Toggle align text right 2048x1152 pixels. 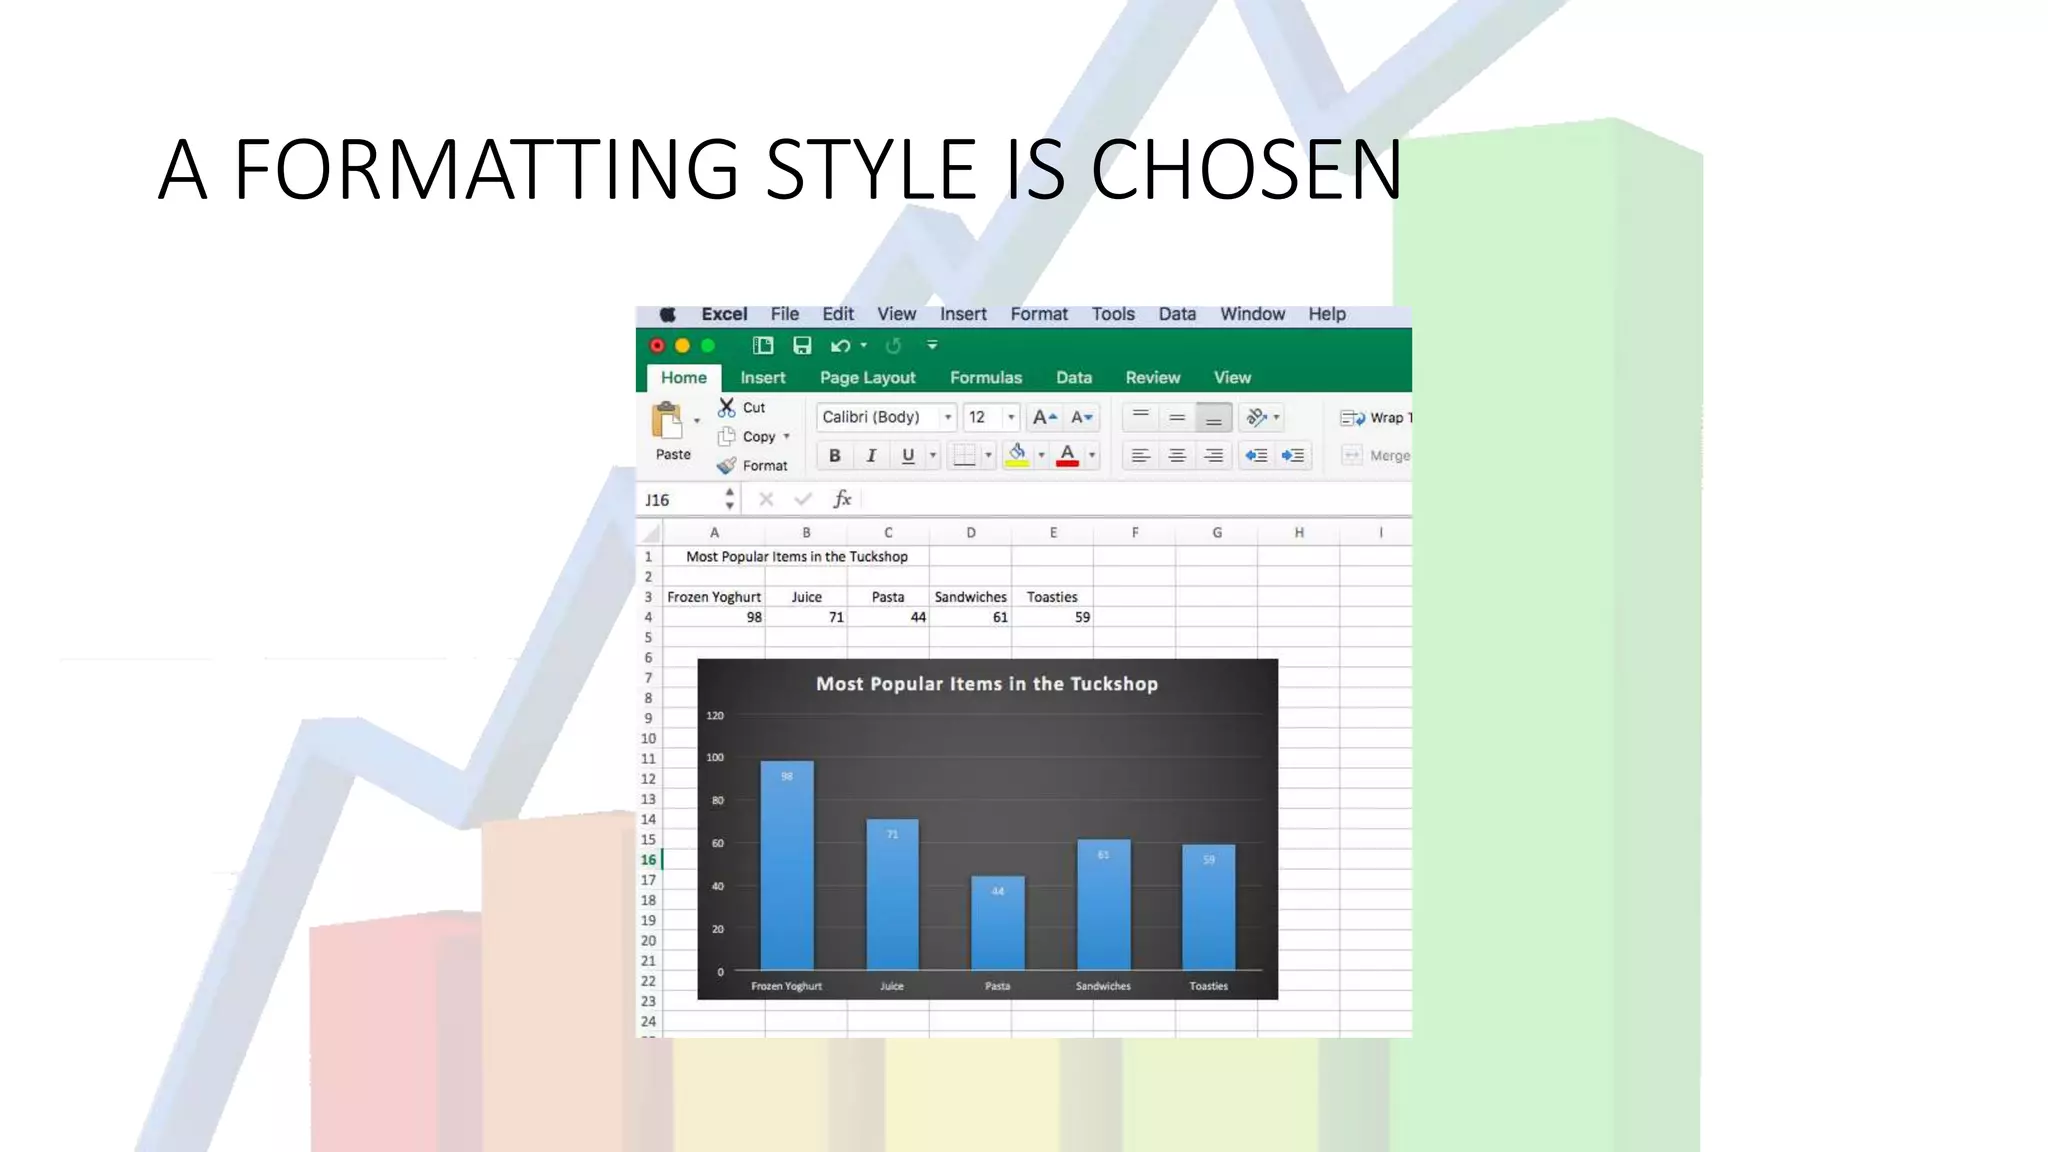[1213, 456]
